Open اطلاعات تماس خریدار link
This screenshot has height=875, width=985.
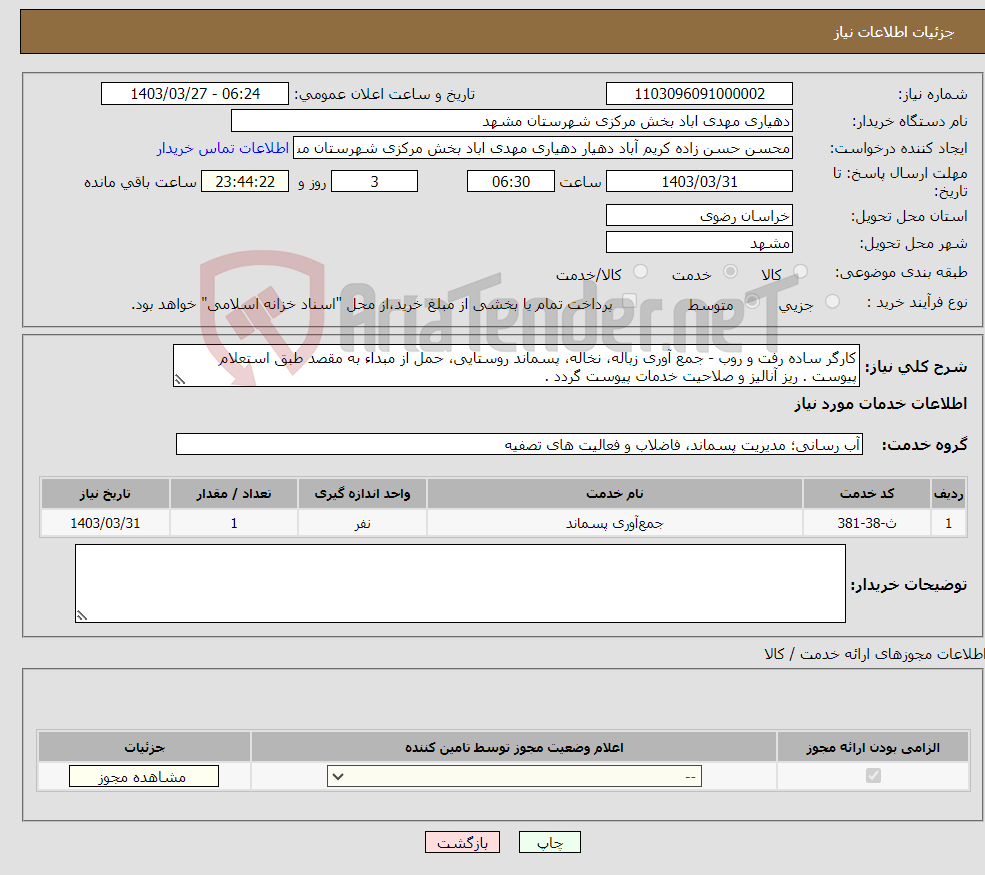[x=223, y=148]
